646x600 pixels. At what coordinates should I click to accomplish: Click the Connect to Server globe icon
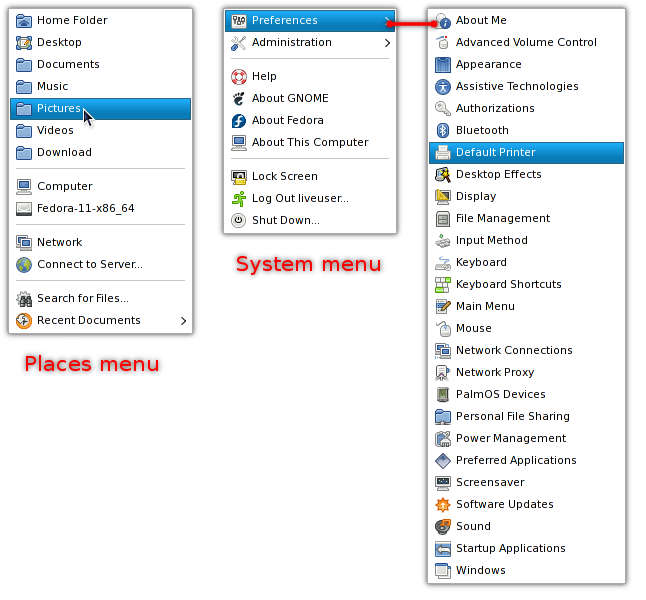(x=24, y=265)
